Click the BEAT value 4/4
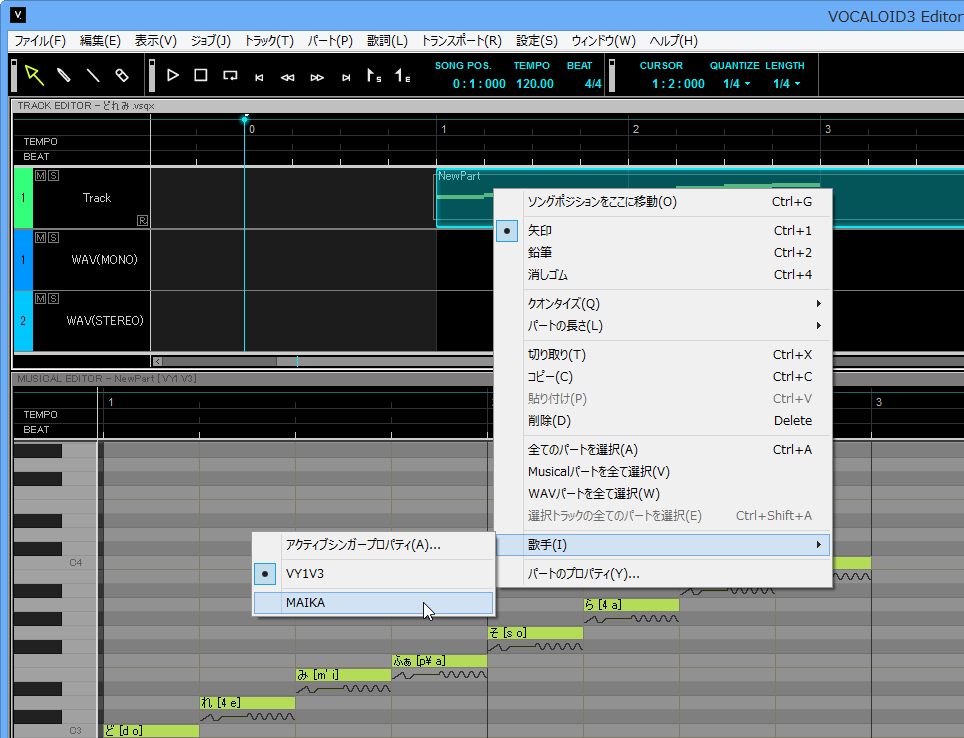 (593, 84)
